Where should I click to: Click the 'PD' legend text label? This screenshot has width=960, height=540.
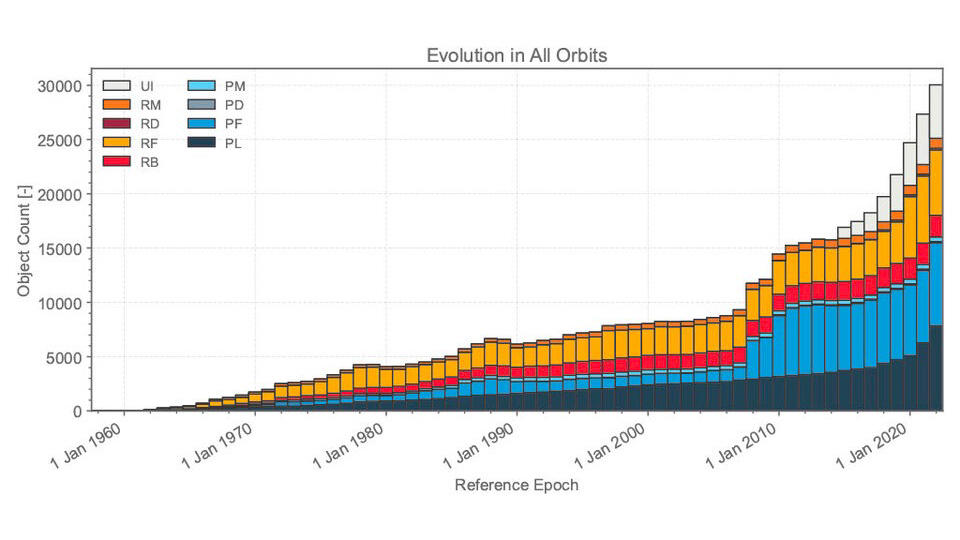tap(234, 105)
